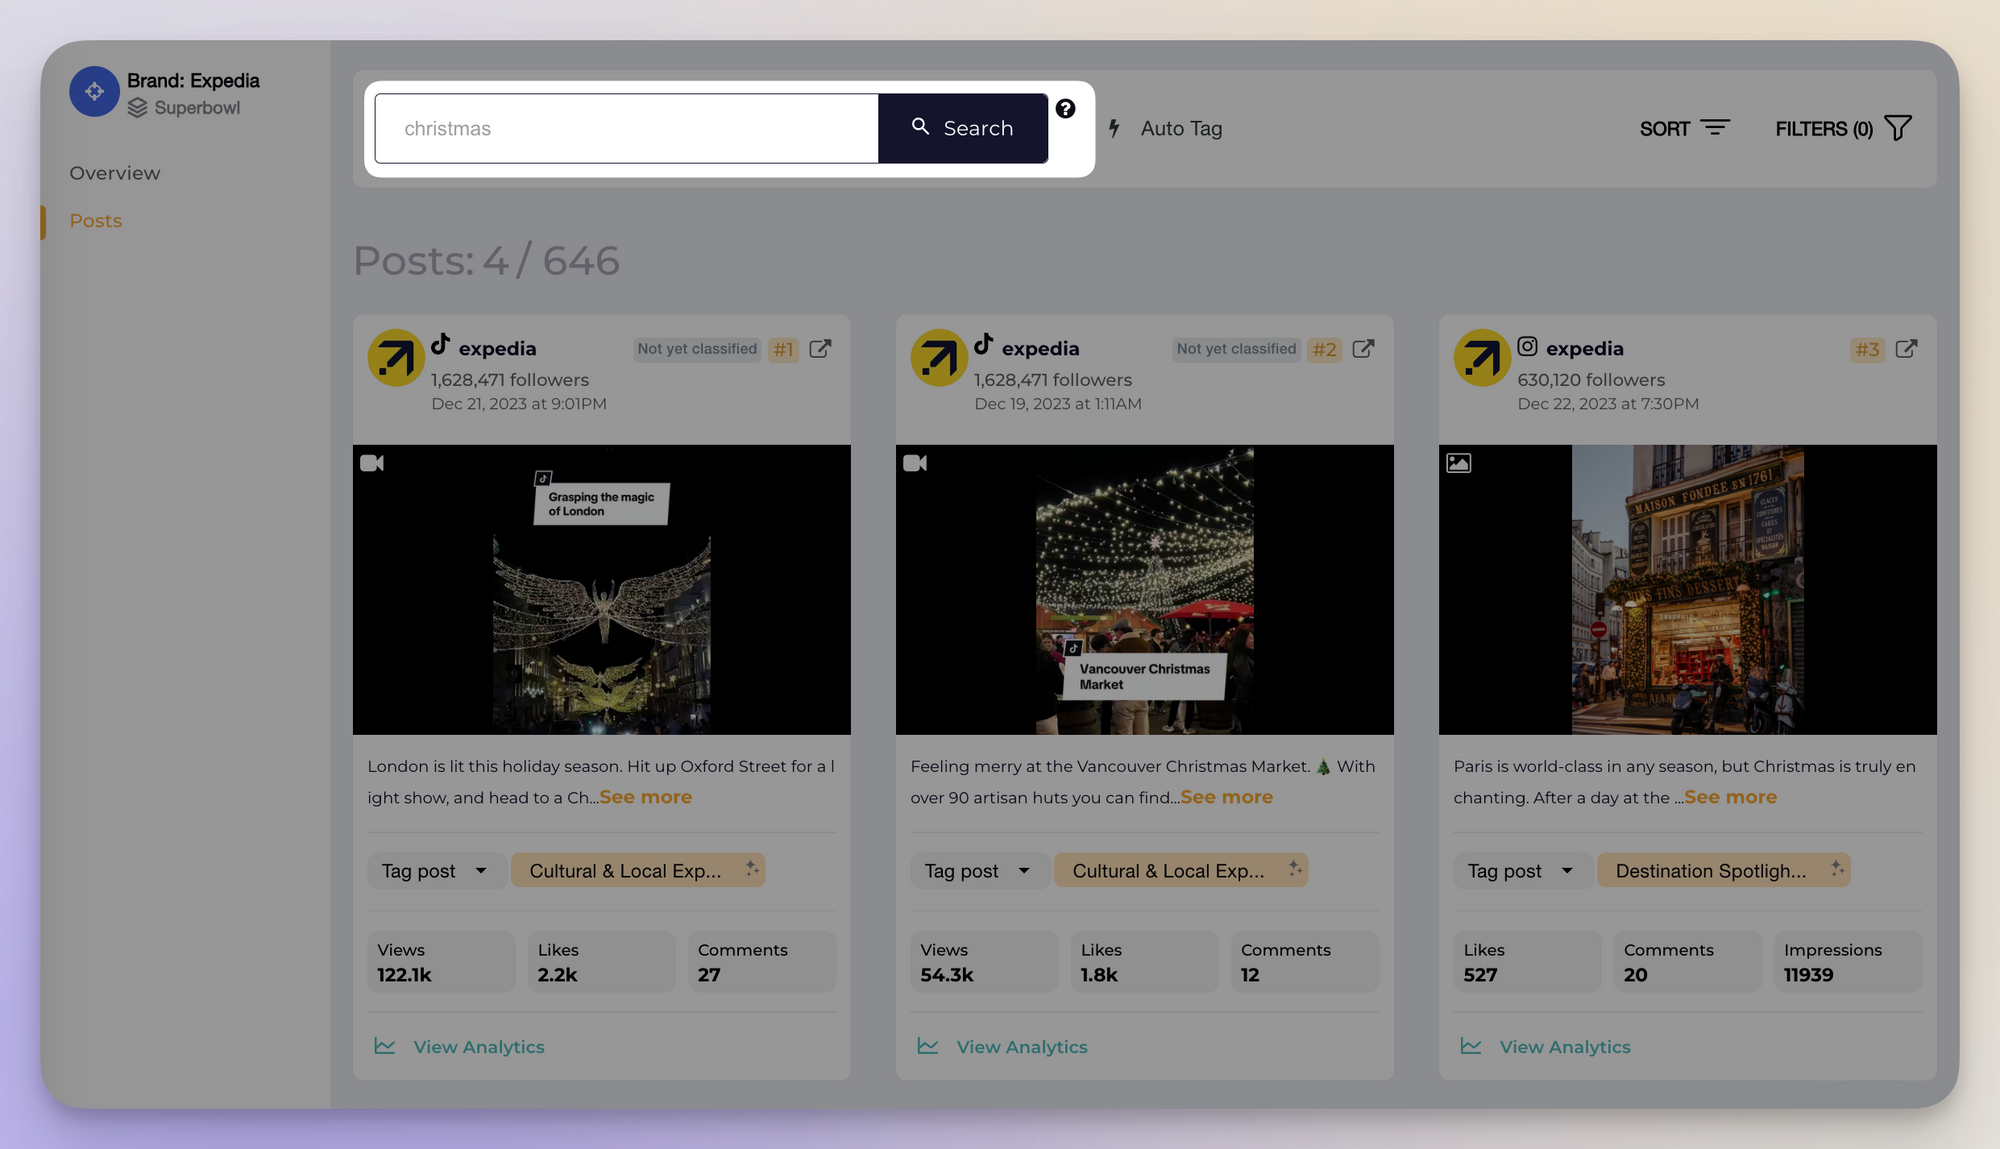Click the #2 rank badge

(1325, 350)
